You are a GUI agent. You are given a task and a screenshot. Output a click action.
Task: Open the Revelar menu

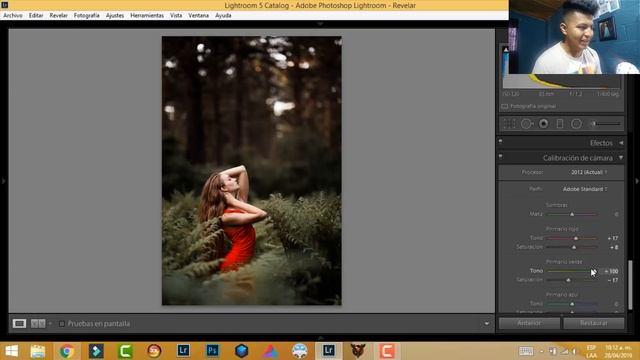click(x=58, y=16)
